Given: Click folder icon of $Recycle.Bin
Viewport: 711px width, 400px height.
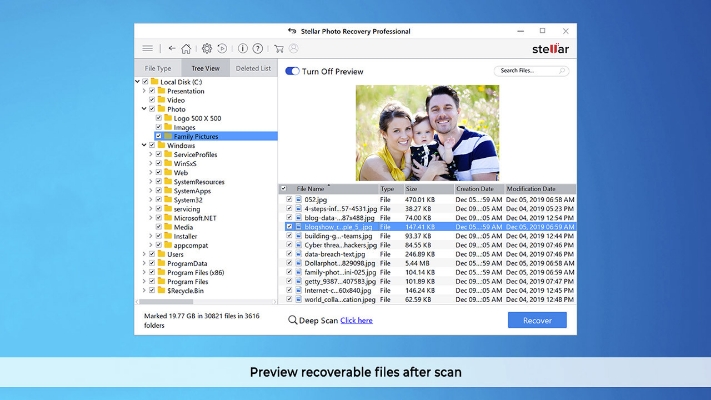Looking at the screenshot, I should click(x=161, y=290).
